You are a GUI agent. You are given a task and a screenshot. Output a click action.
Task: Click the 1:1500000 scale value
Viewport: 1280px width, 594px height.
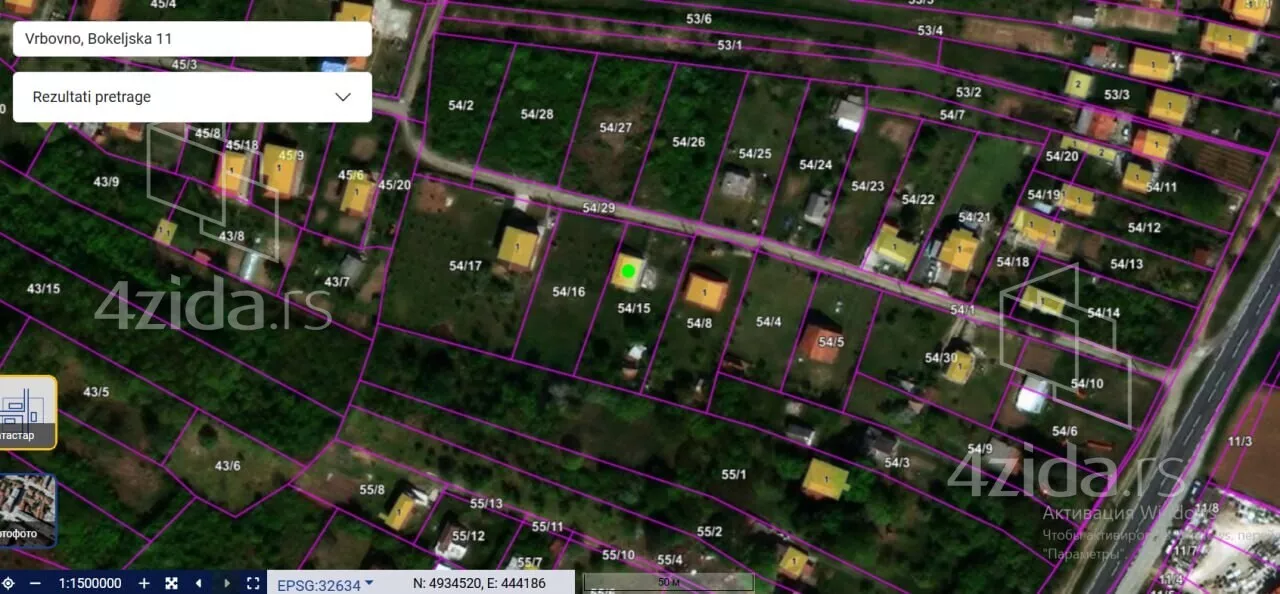(x=90, y=583)
